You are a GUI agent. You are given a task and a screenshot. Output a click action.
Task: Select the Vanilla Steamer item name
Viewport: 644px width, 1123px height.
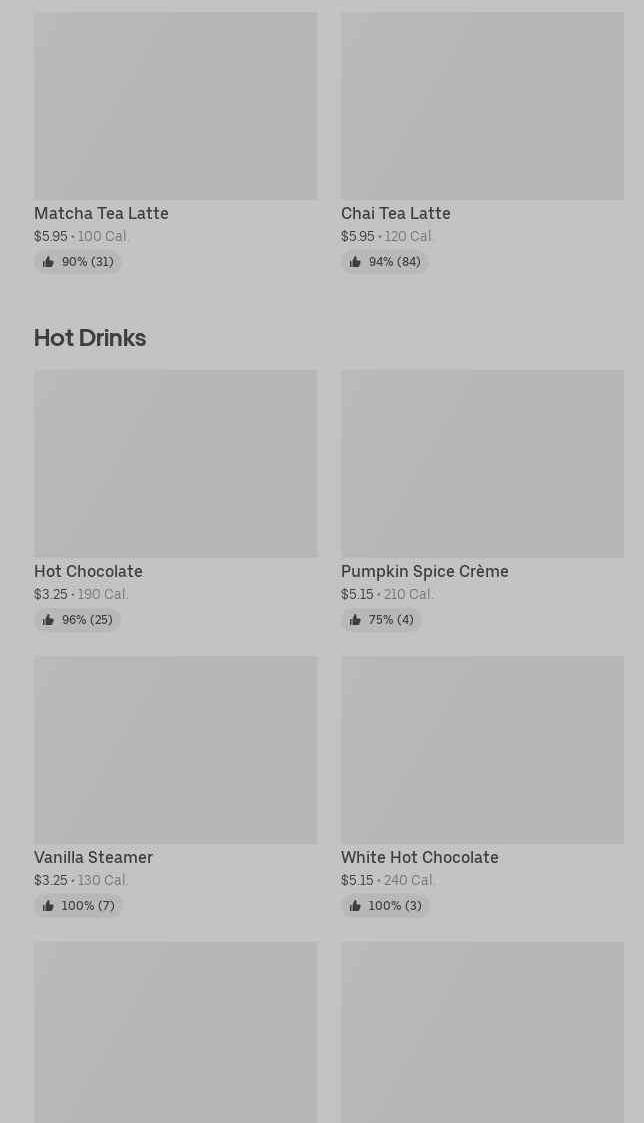(93, 857)
